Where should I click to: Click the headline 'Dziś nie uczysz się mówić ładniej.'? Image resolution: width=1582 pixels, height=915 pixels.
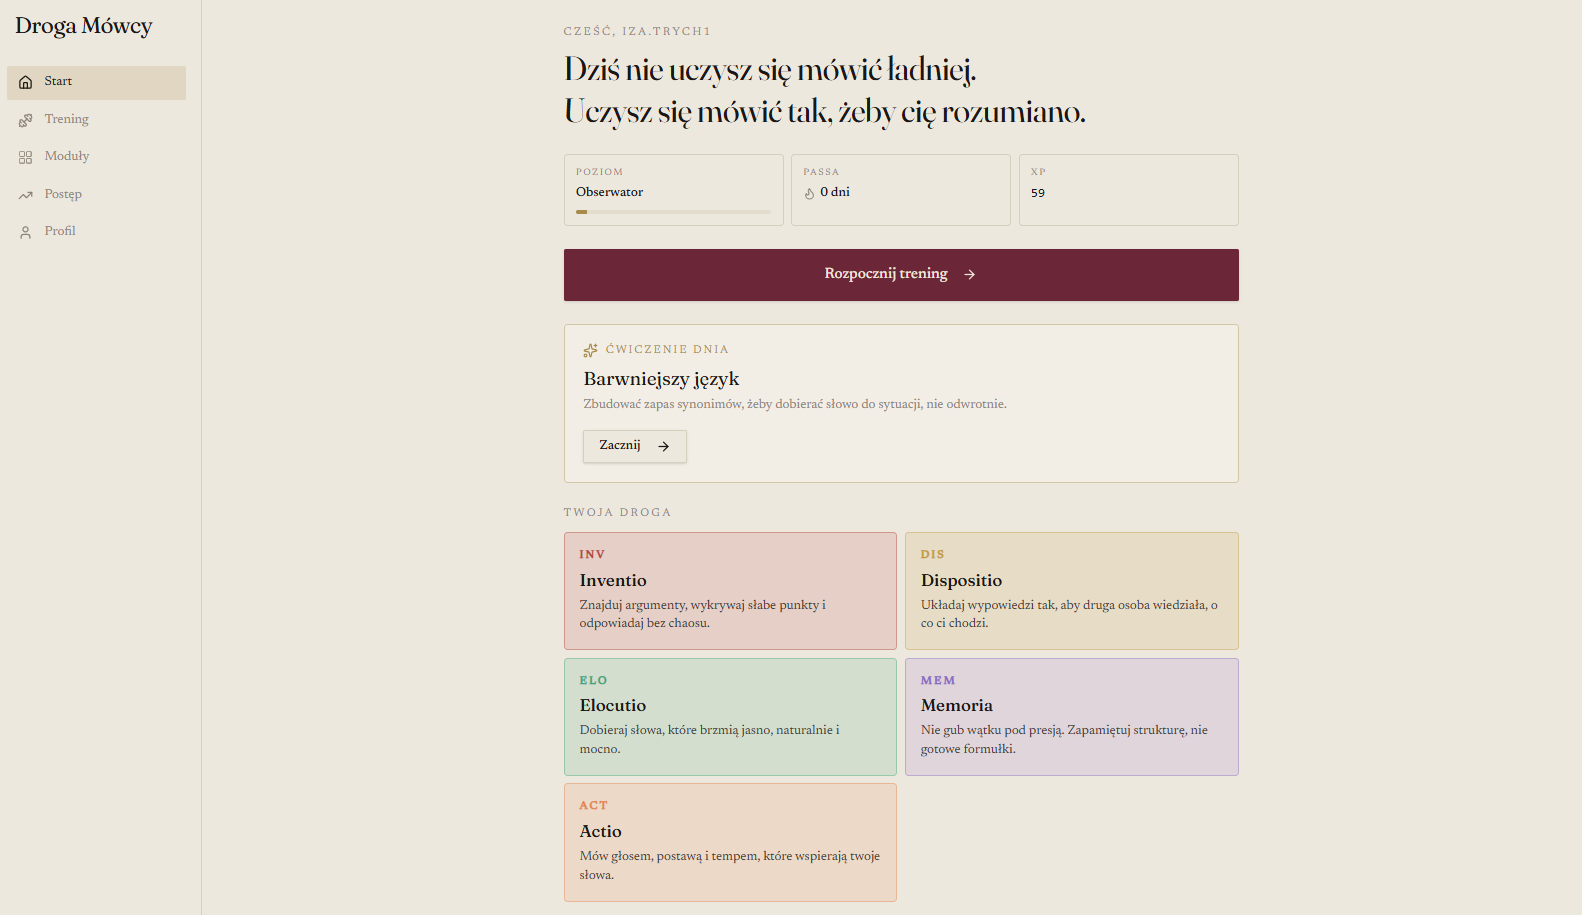[770, 70]
